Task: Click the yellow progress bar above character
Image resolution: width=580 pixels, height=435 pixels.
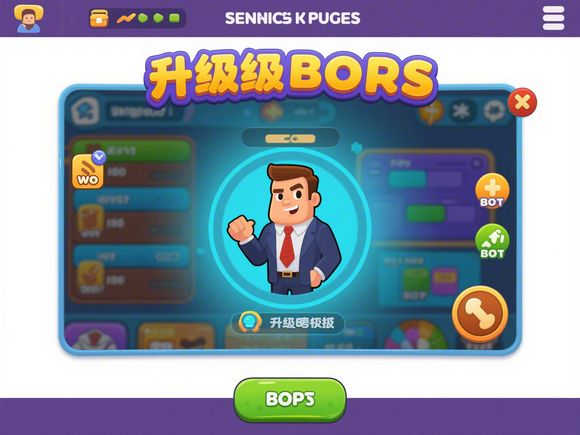Action: point(290,139)
